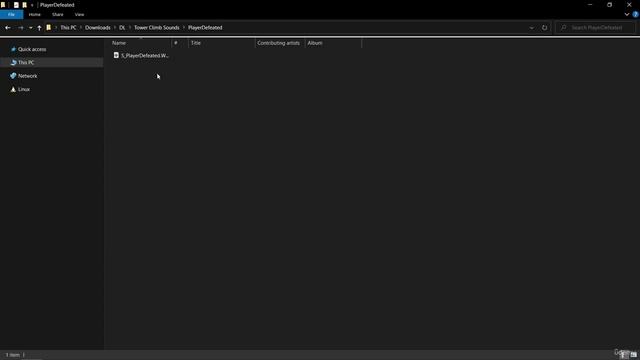Select Linux in navigation pane
This screenshot has width=640, height=360.
tap(24, 89)
